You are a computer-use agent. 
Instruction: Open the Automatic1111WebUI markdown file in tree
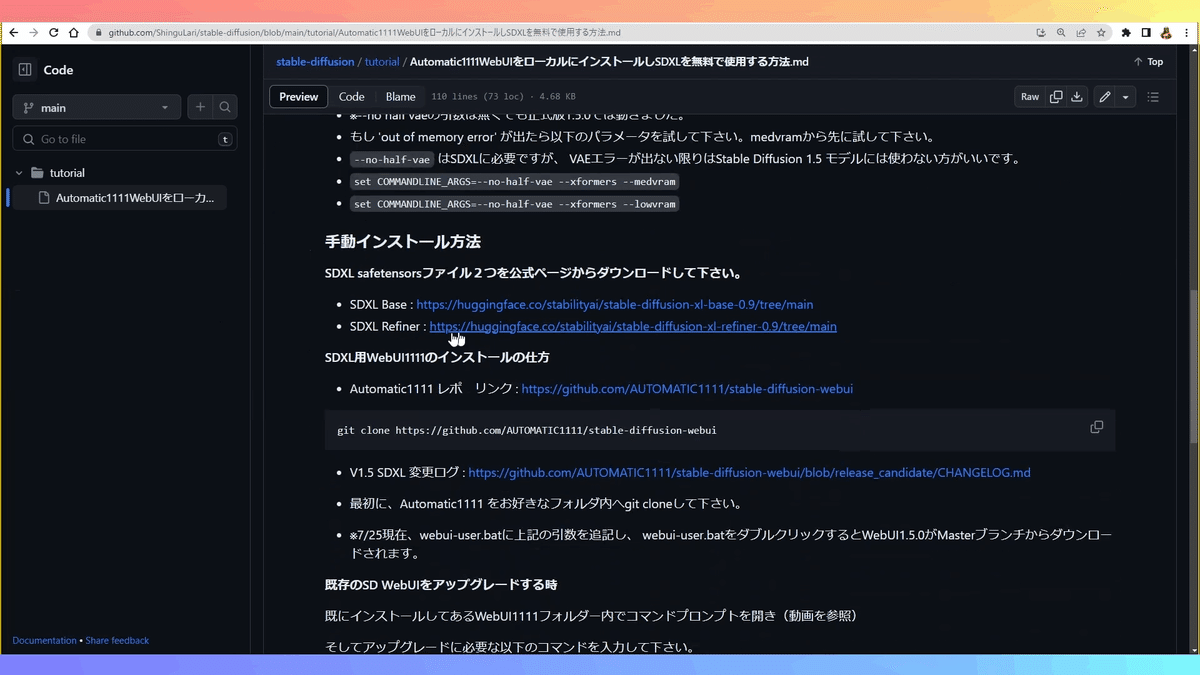[134, 198]
